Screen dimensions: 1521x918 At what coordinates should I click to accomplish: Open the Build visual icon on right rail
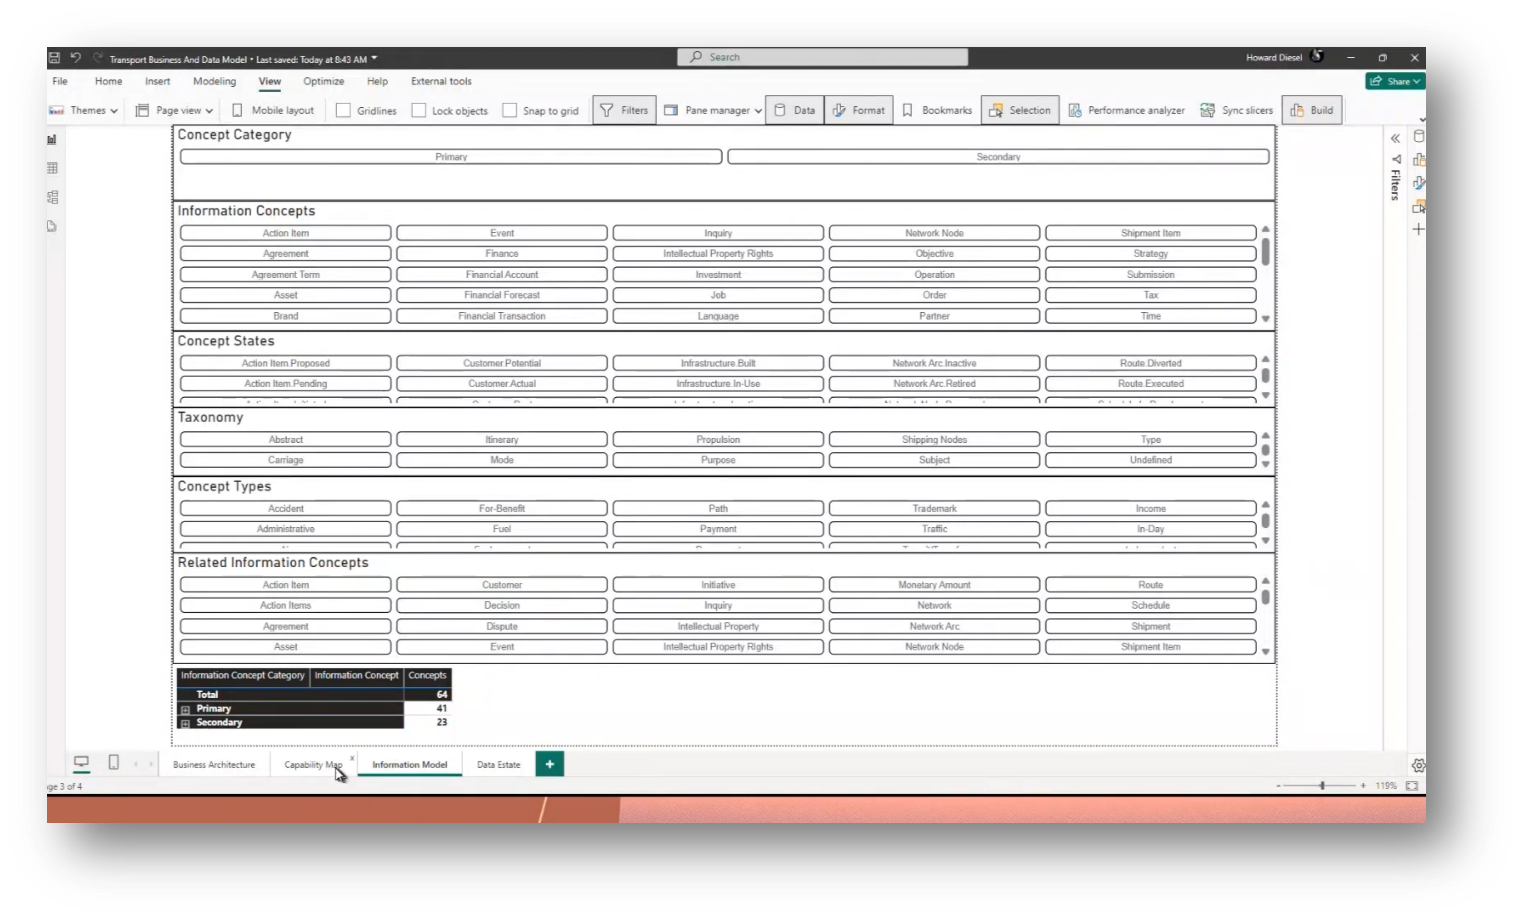tap(1418, 160)
